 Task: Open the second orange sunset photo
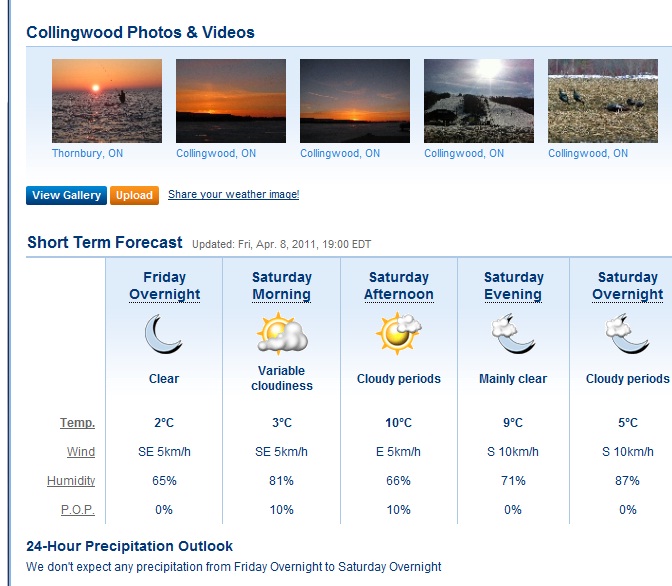231,101
